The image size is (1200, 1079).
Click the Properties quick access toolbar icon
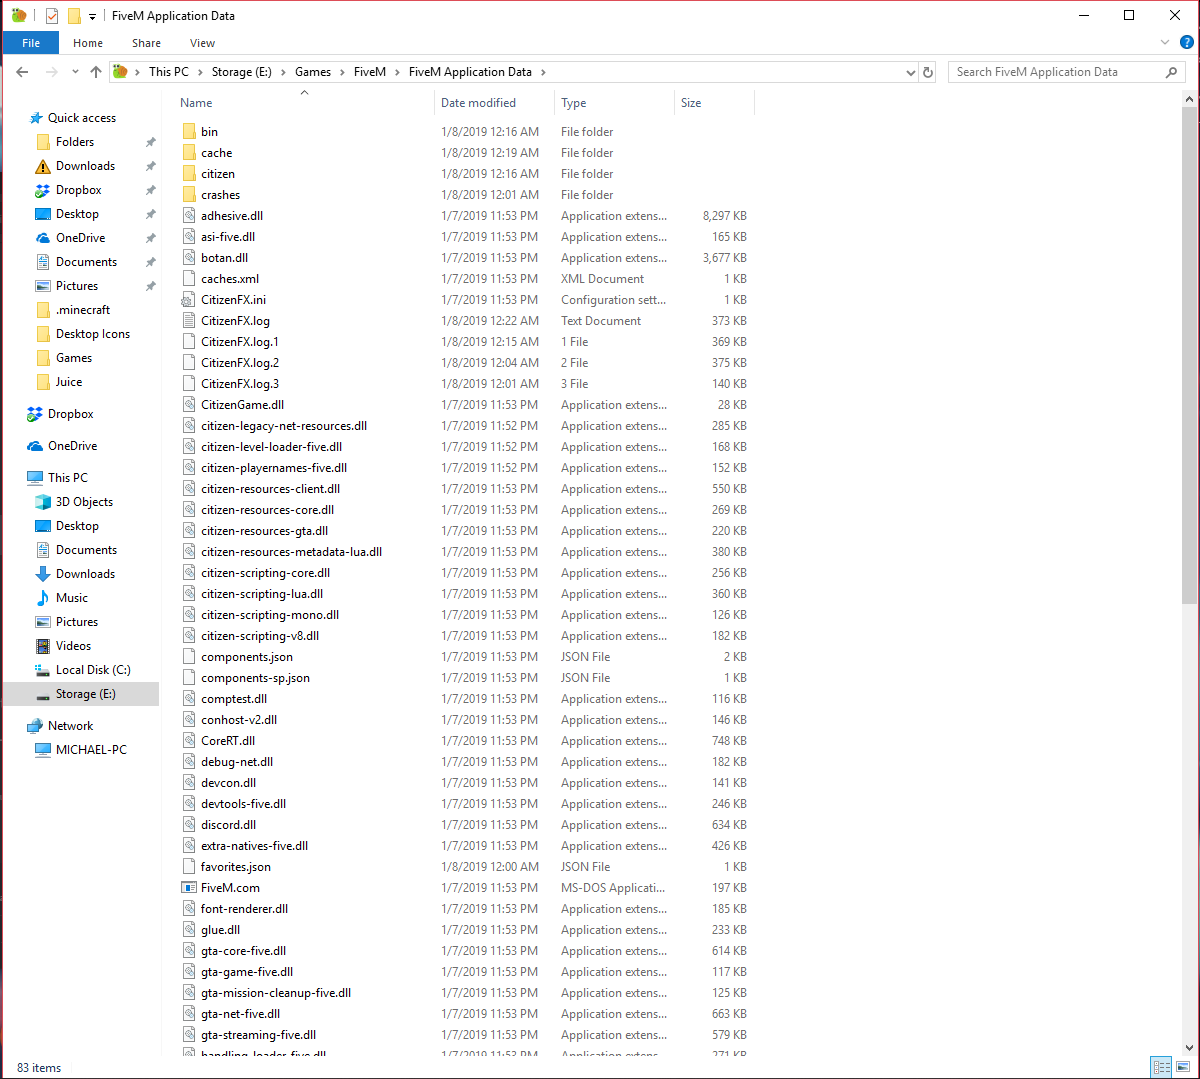tap(52, 16)
